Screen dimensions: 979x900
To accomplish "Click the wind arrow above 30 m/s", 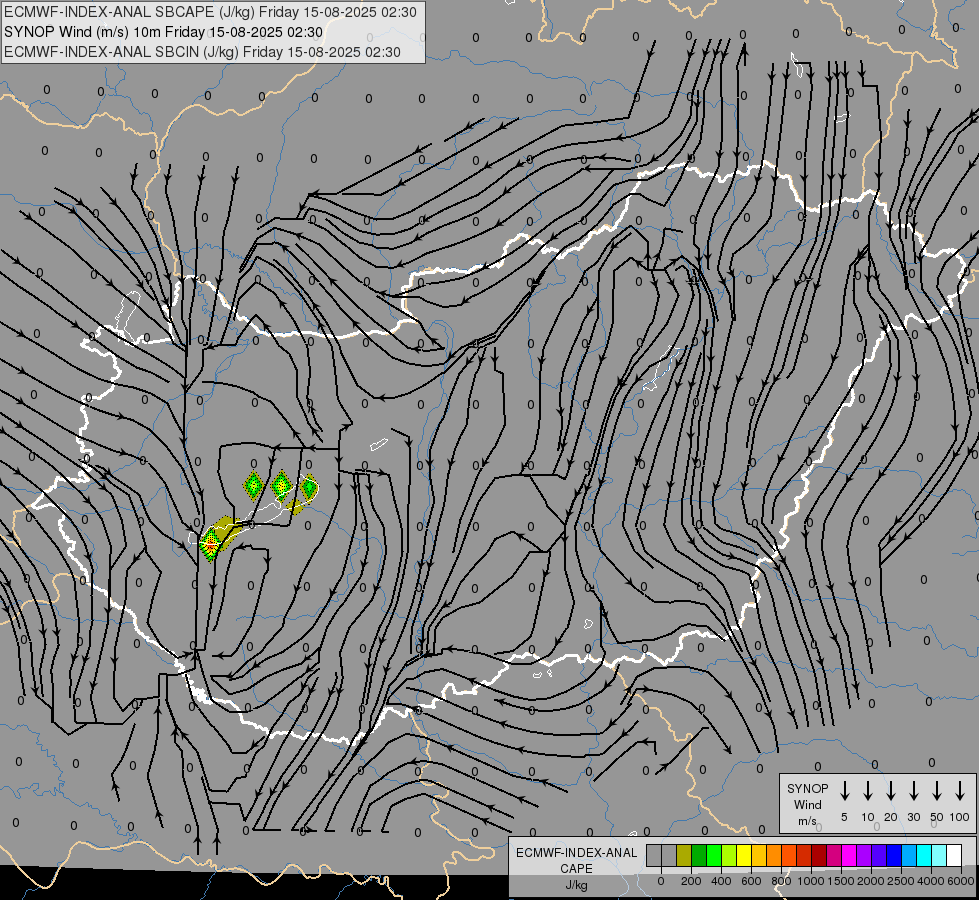I will [x=913, y=791].
